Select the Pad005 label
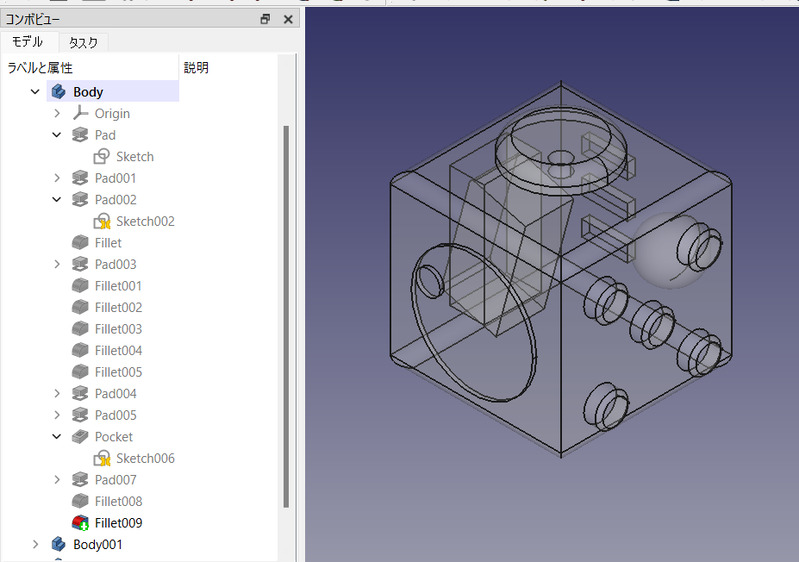The width and height of the screenshot is (799, 562). click(x=116, y=415)
